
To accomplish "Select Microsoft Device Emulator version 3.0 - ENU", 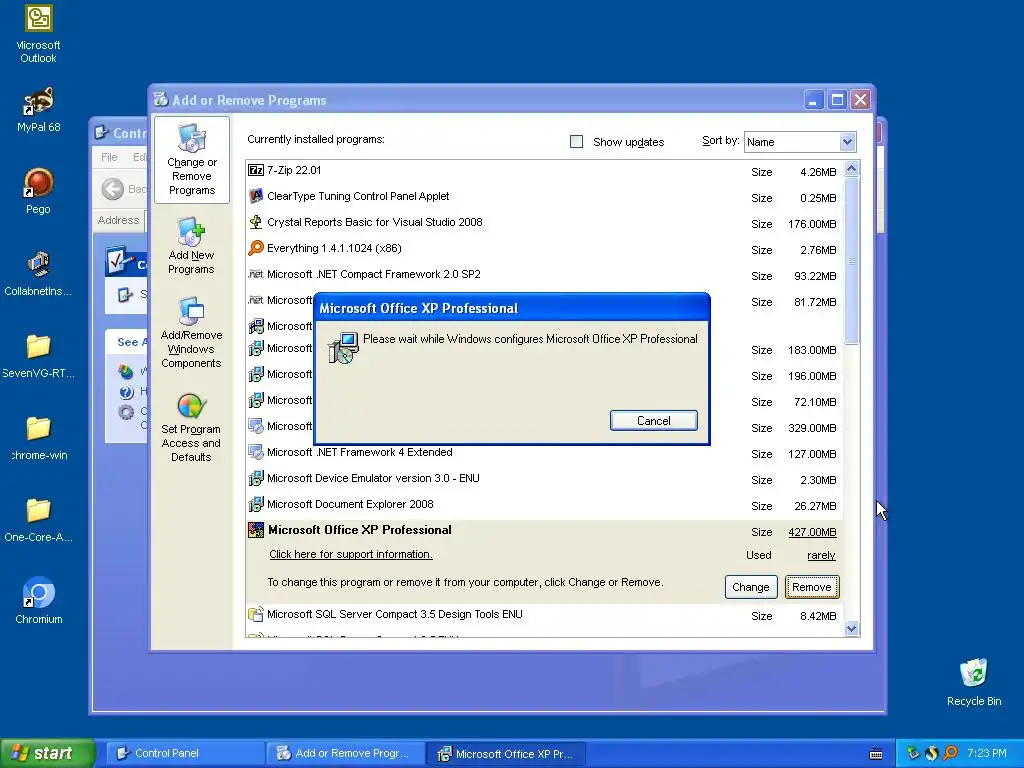I will click(x=544, y=479).
